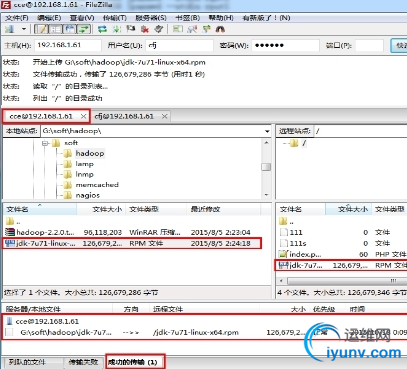407x369 pixels.
Task: Reconnect to the last server
Action: click(x=159, y=29)
